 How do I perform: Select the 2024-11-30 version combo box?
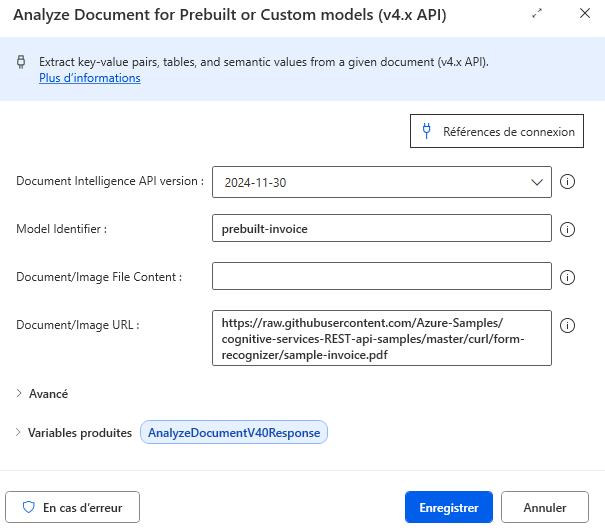[x=382, y=182]
